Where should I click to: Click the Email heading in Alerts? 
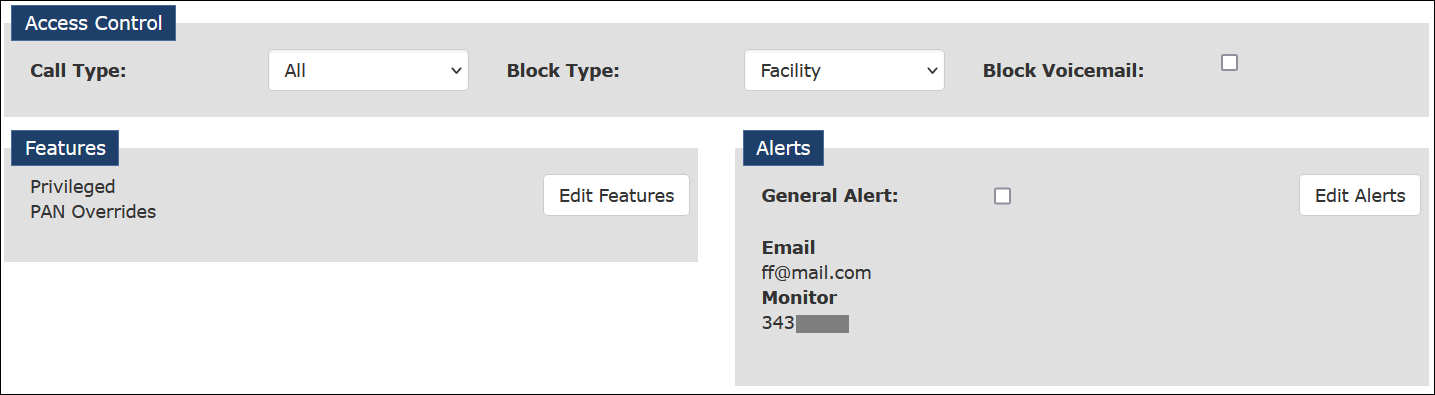click(788, 247)
